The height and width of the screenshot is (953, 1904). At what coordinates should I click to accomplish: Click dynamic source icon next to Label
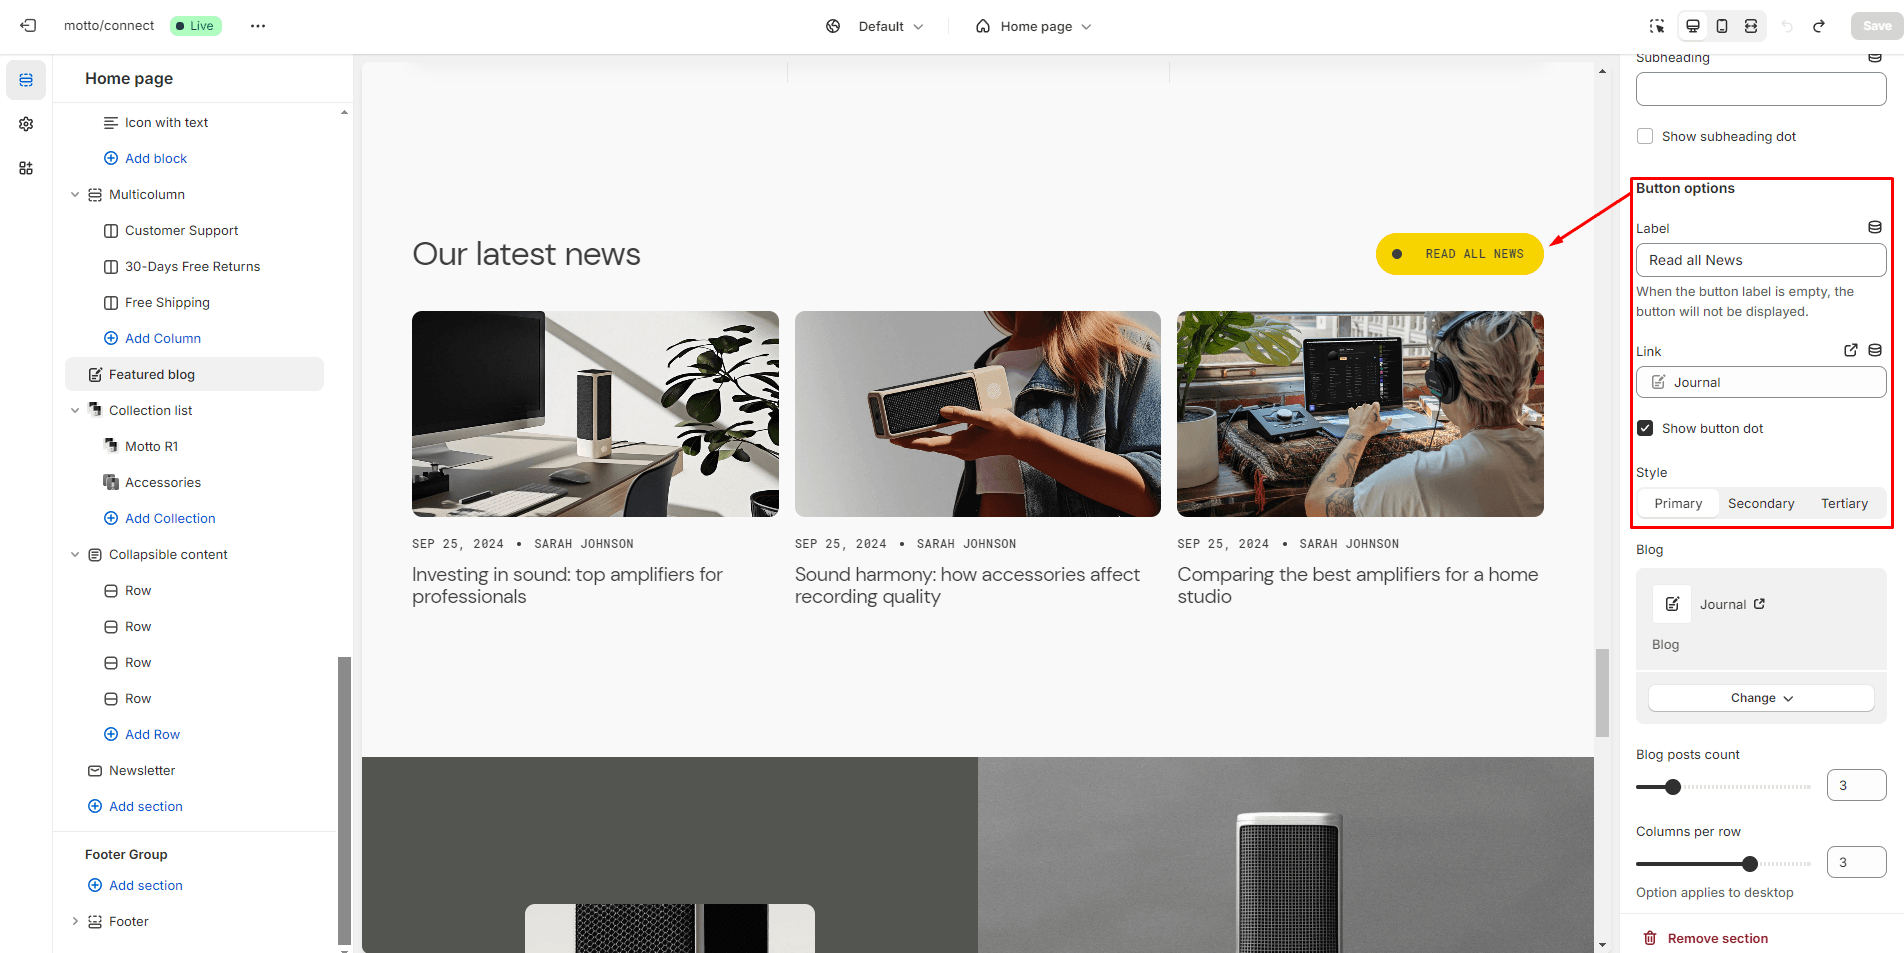coord(1875,228)
